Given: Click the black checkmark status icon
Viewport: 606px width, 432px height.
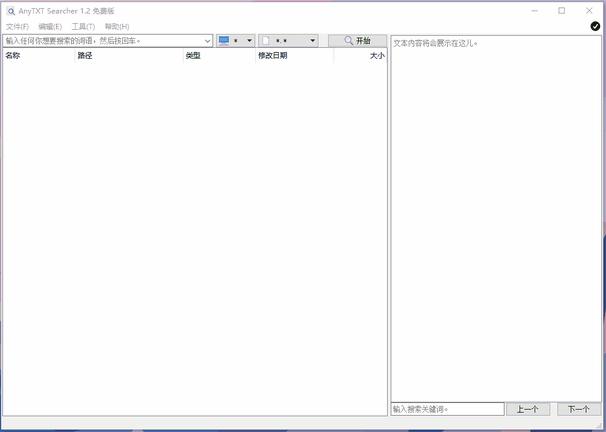Looking at the screenshot, I should tap(595, 26).
